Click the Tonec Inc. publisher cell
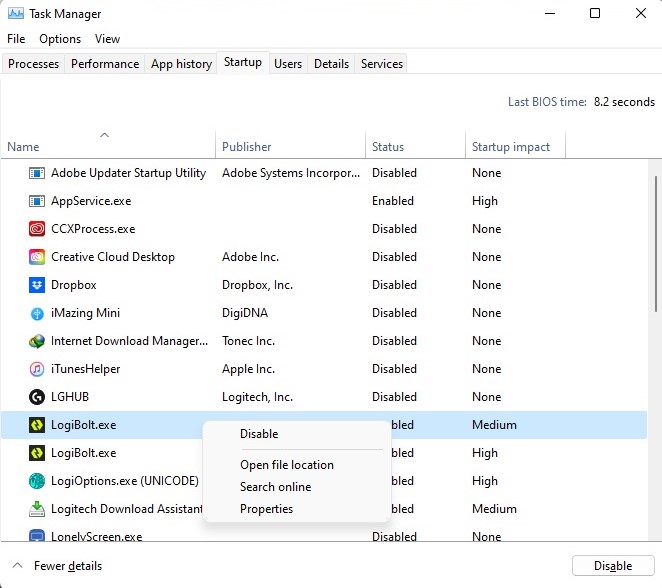Image resolution: width=662 pixels, height=588 pixels. pos(248,341)
